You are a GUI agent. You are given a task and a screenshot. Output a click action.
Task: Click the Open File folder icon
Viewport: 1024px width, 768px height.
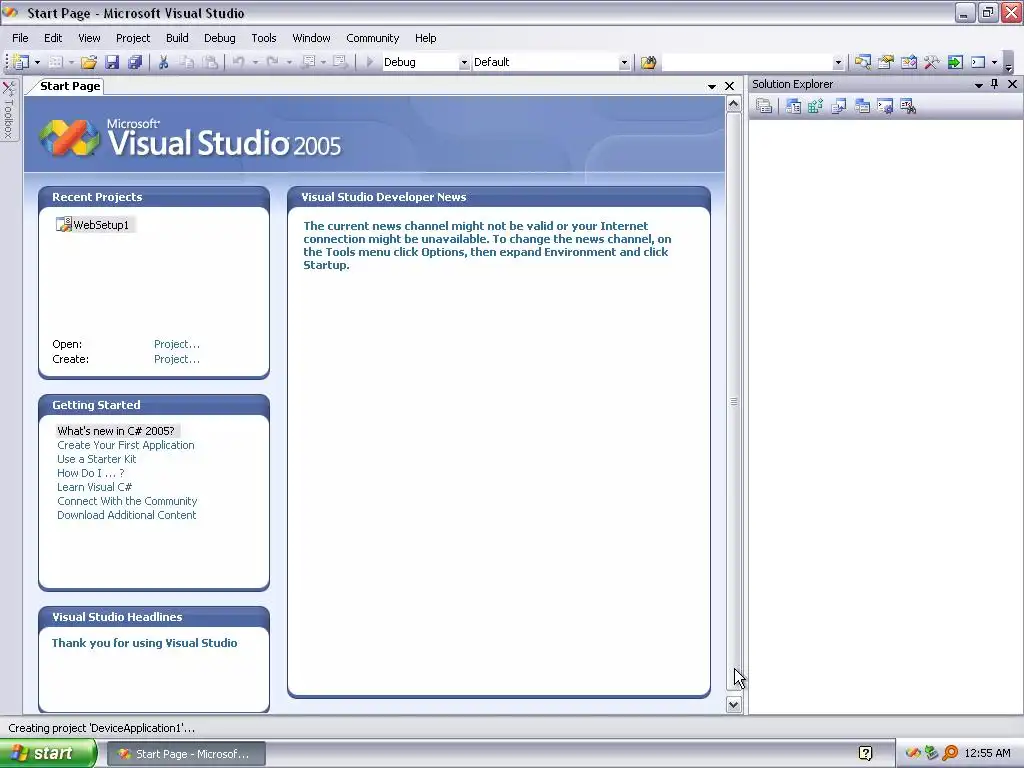coord(89,62)
